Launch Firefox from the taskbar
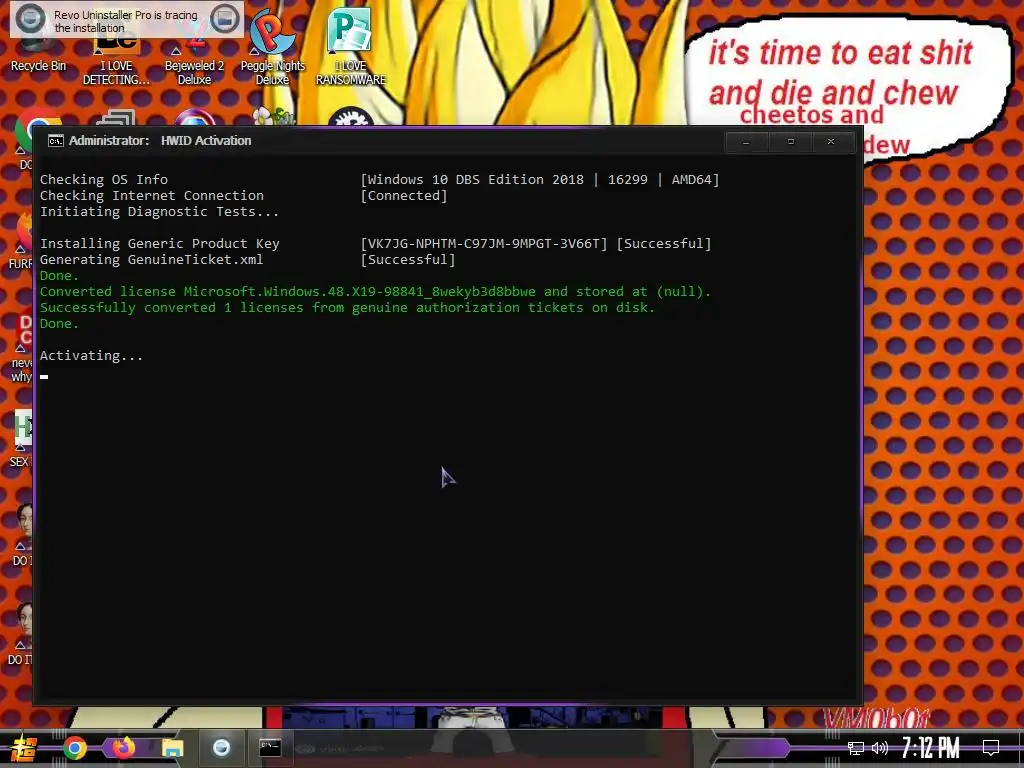 [123, 747]
